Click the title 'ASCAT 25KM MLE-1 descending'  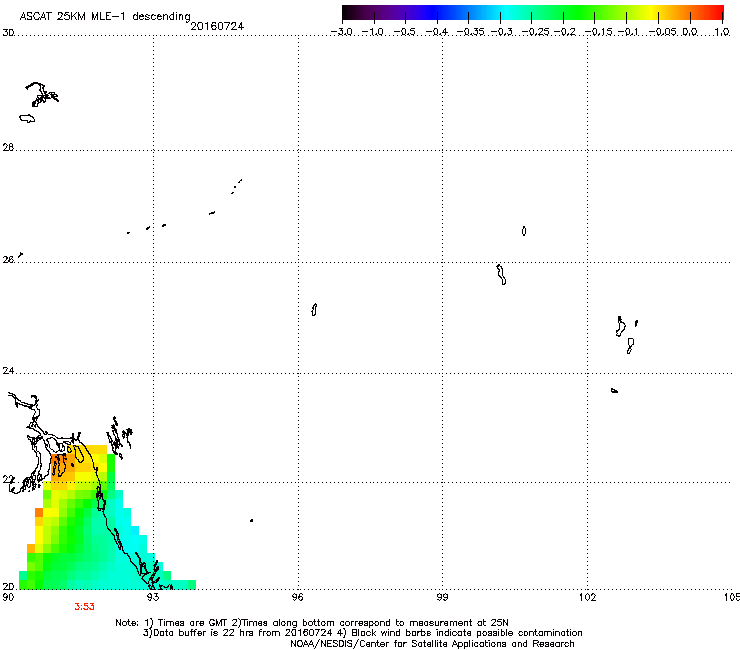click(105, 16)
